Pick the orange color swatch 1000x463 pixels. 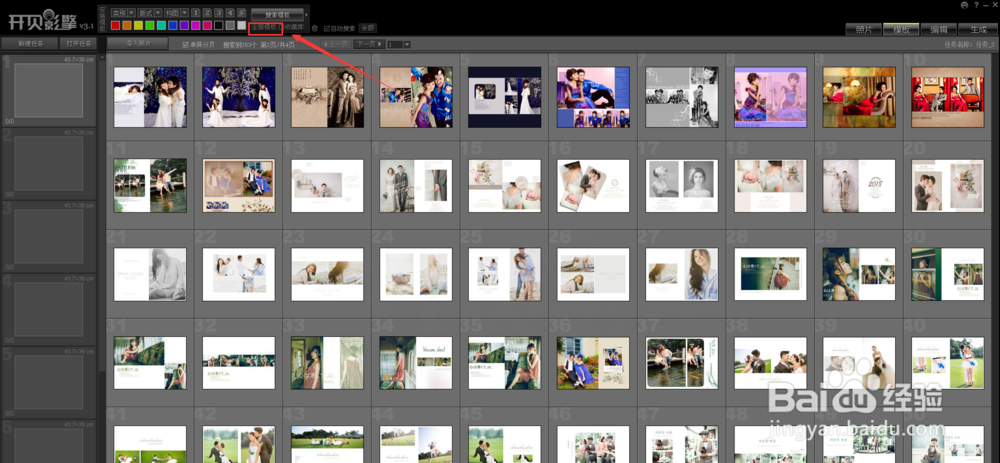point(127,26)
